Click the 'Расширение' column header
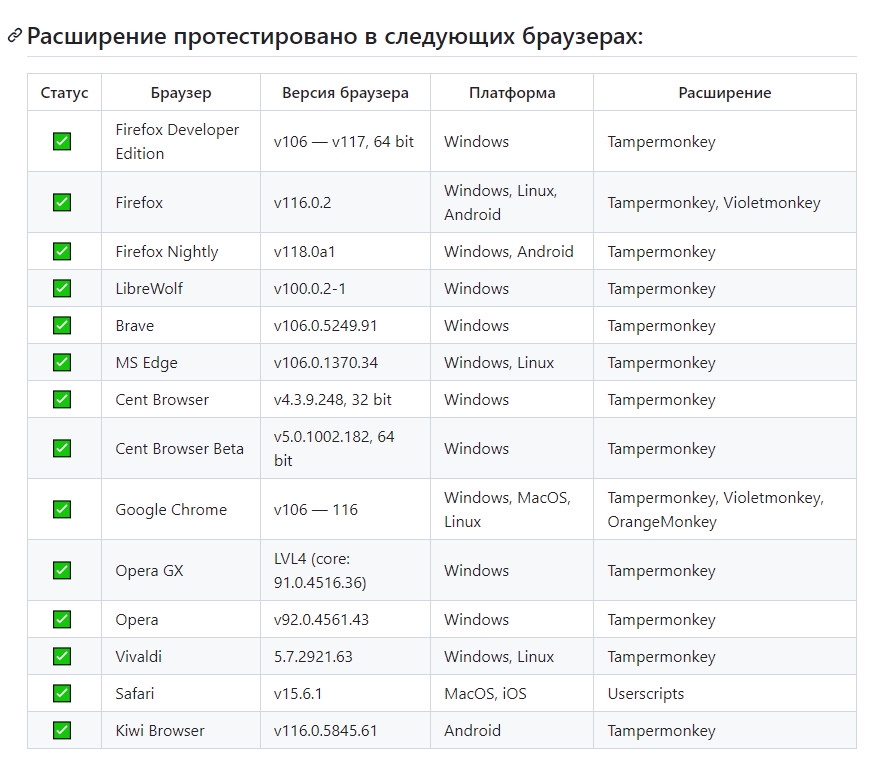Screen dimensions: 883x764 [x=725, y=92]
